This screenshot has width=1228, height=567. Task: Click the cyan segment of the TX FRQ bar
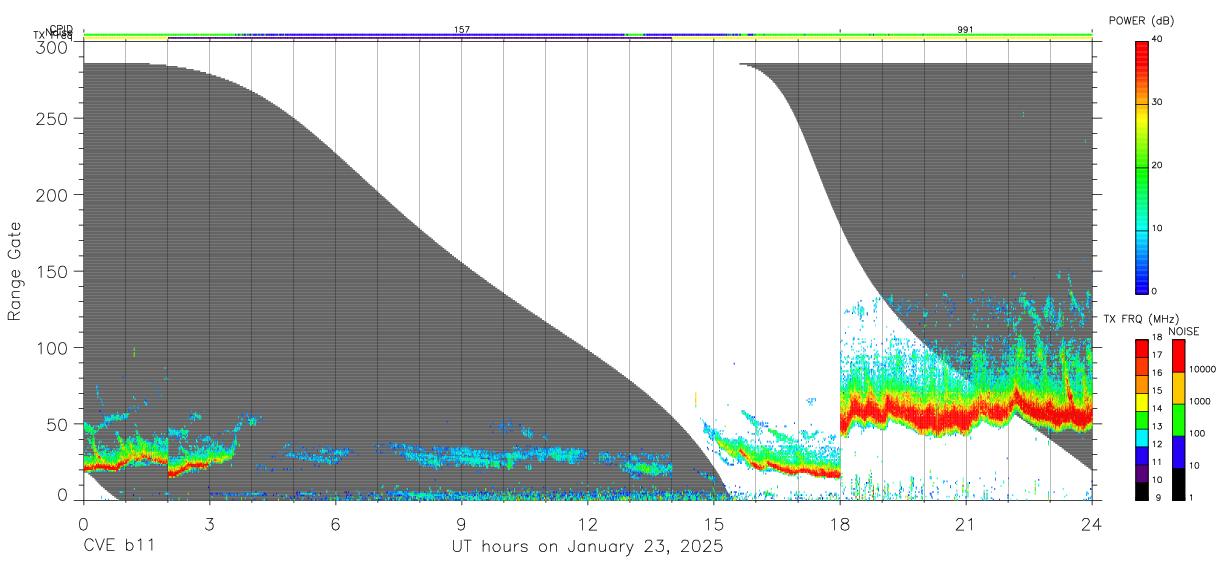pos(1141,436)
